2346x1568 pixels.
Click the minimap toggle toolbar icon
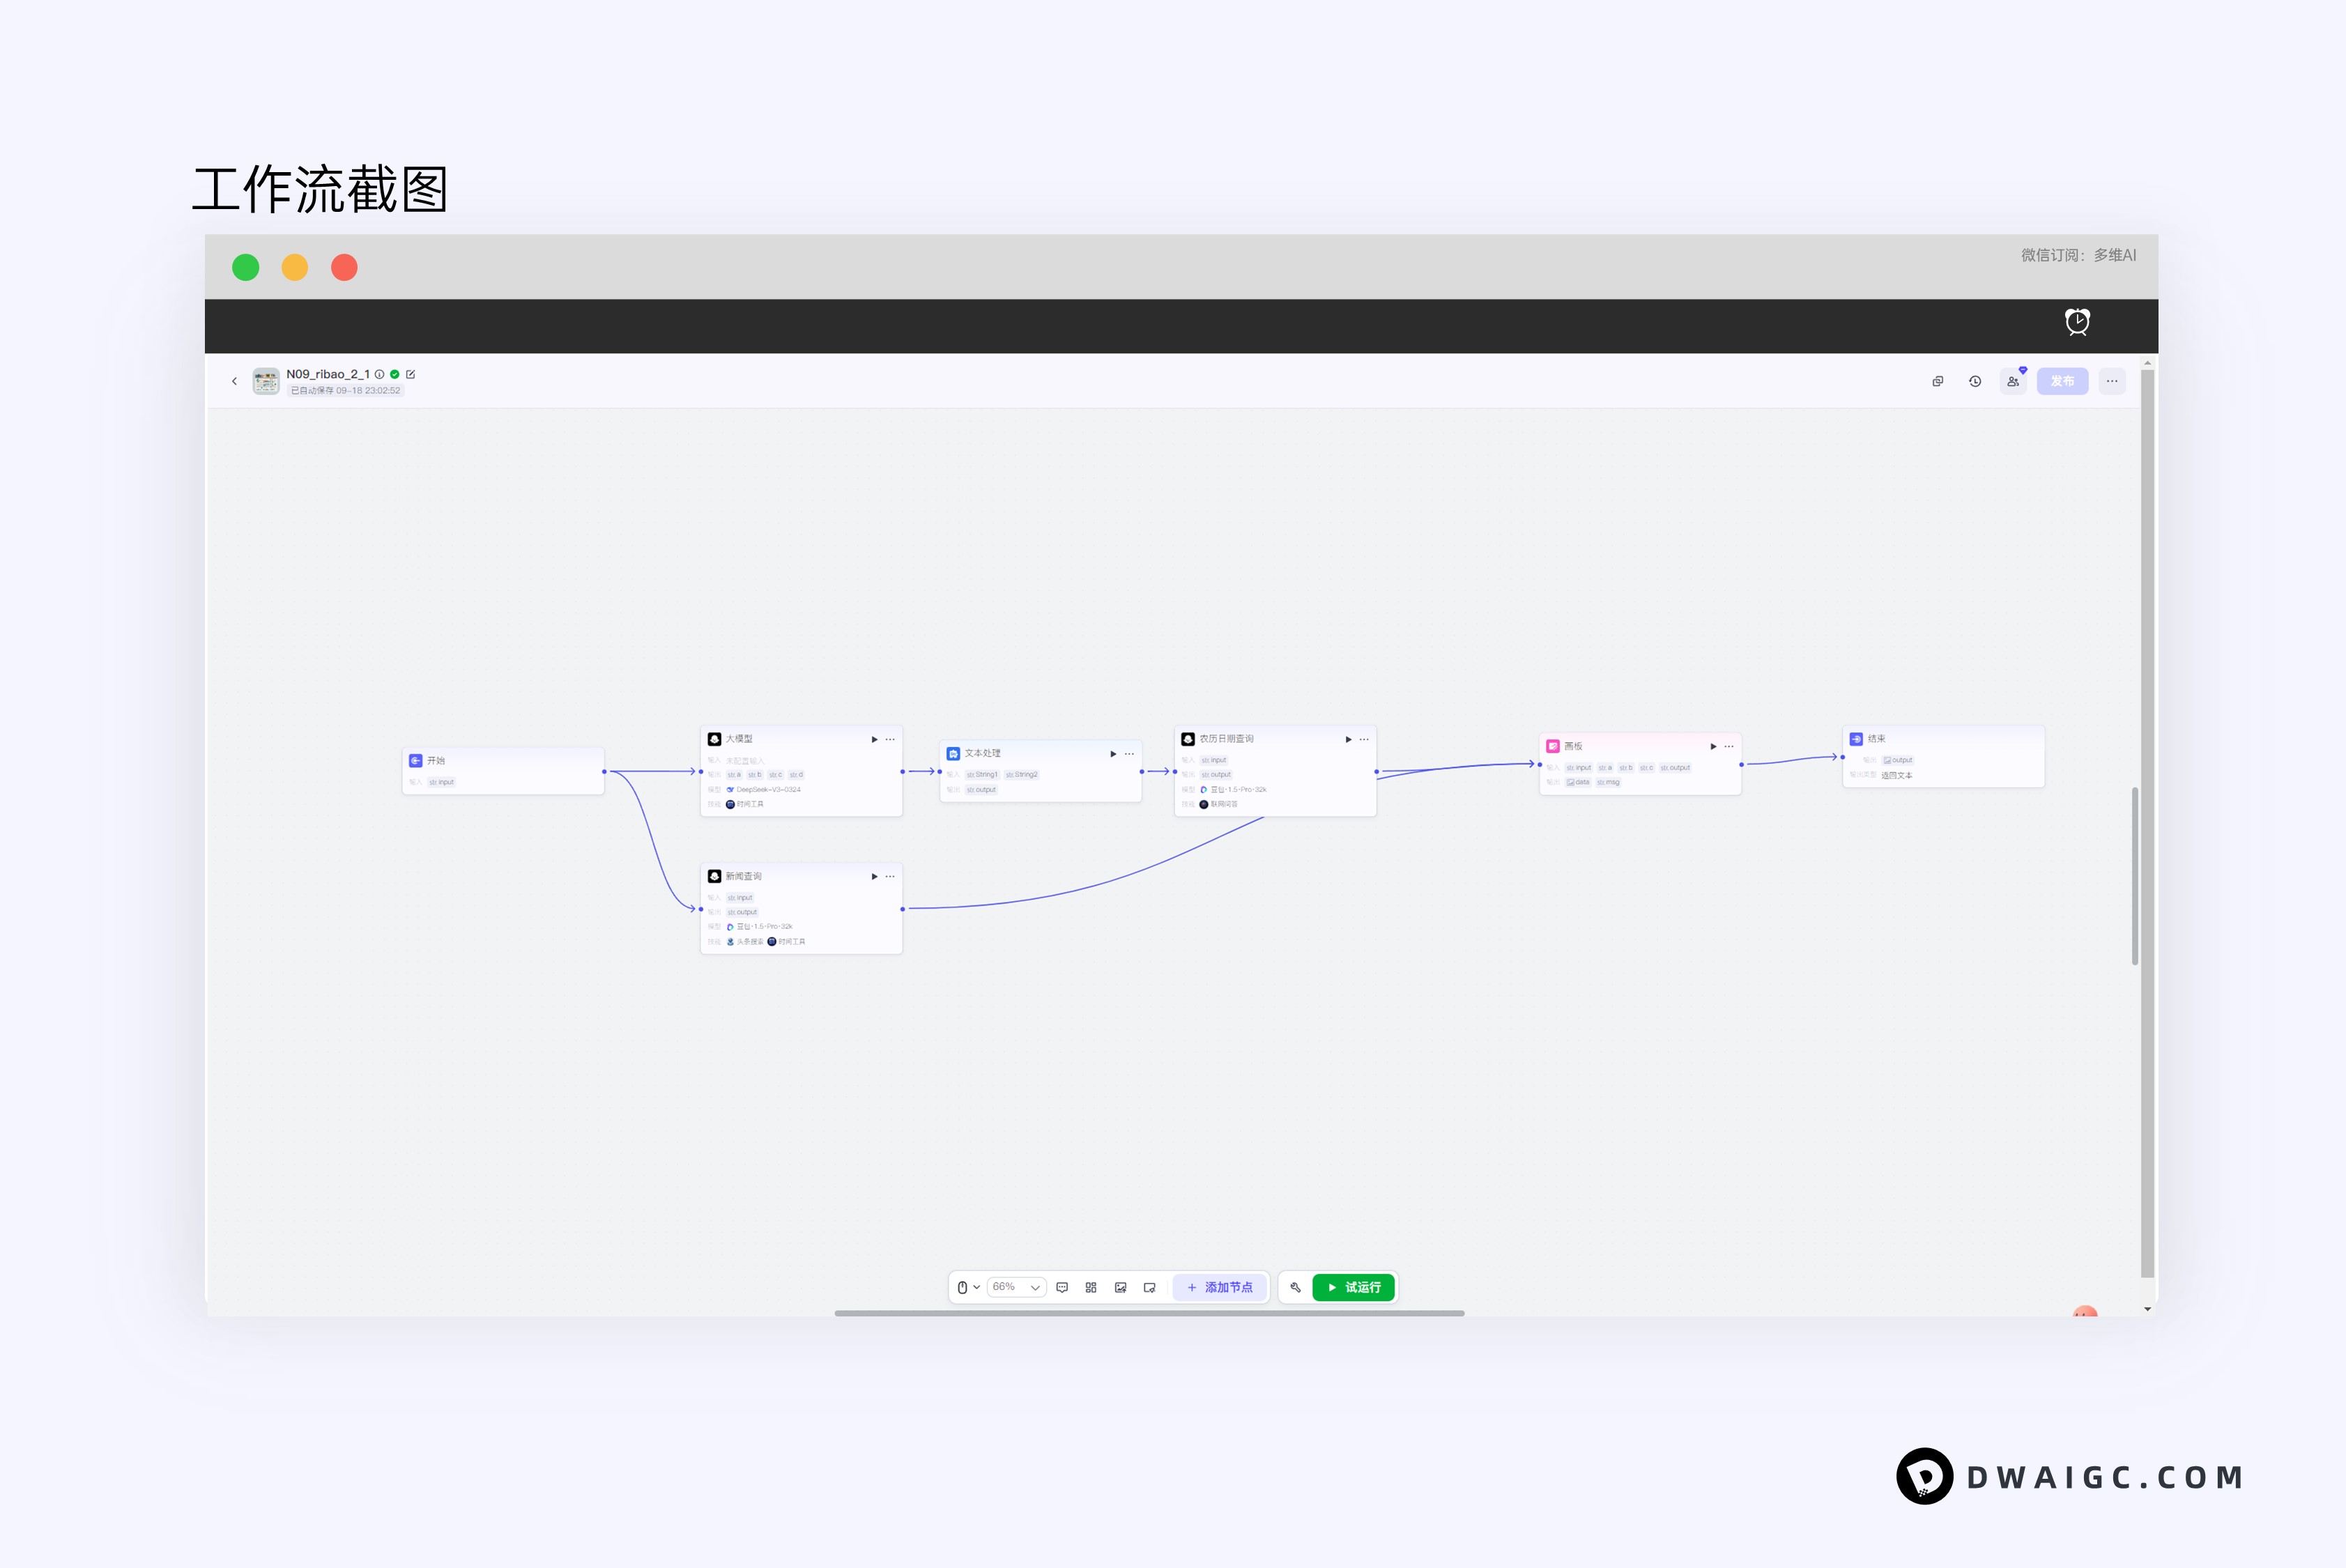[1149, 1287]
